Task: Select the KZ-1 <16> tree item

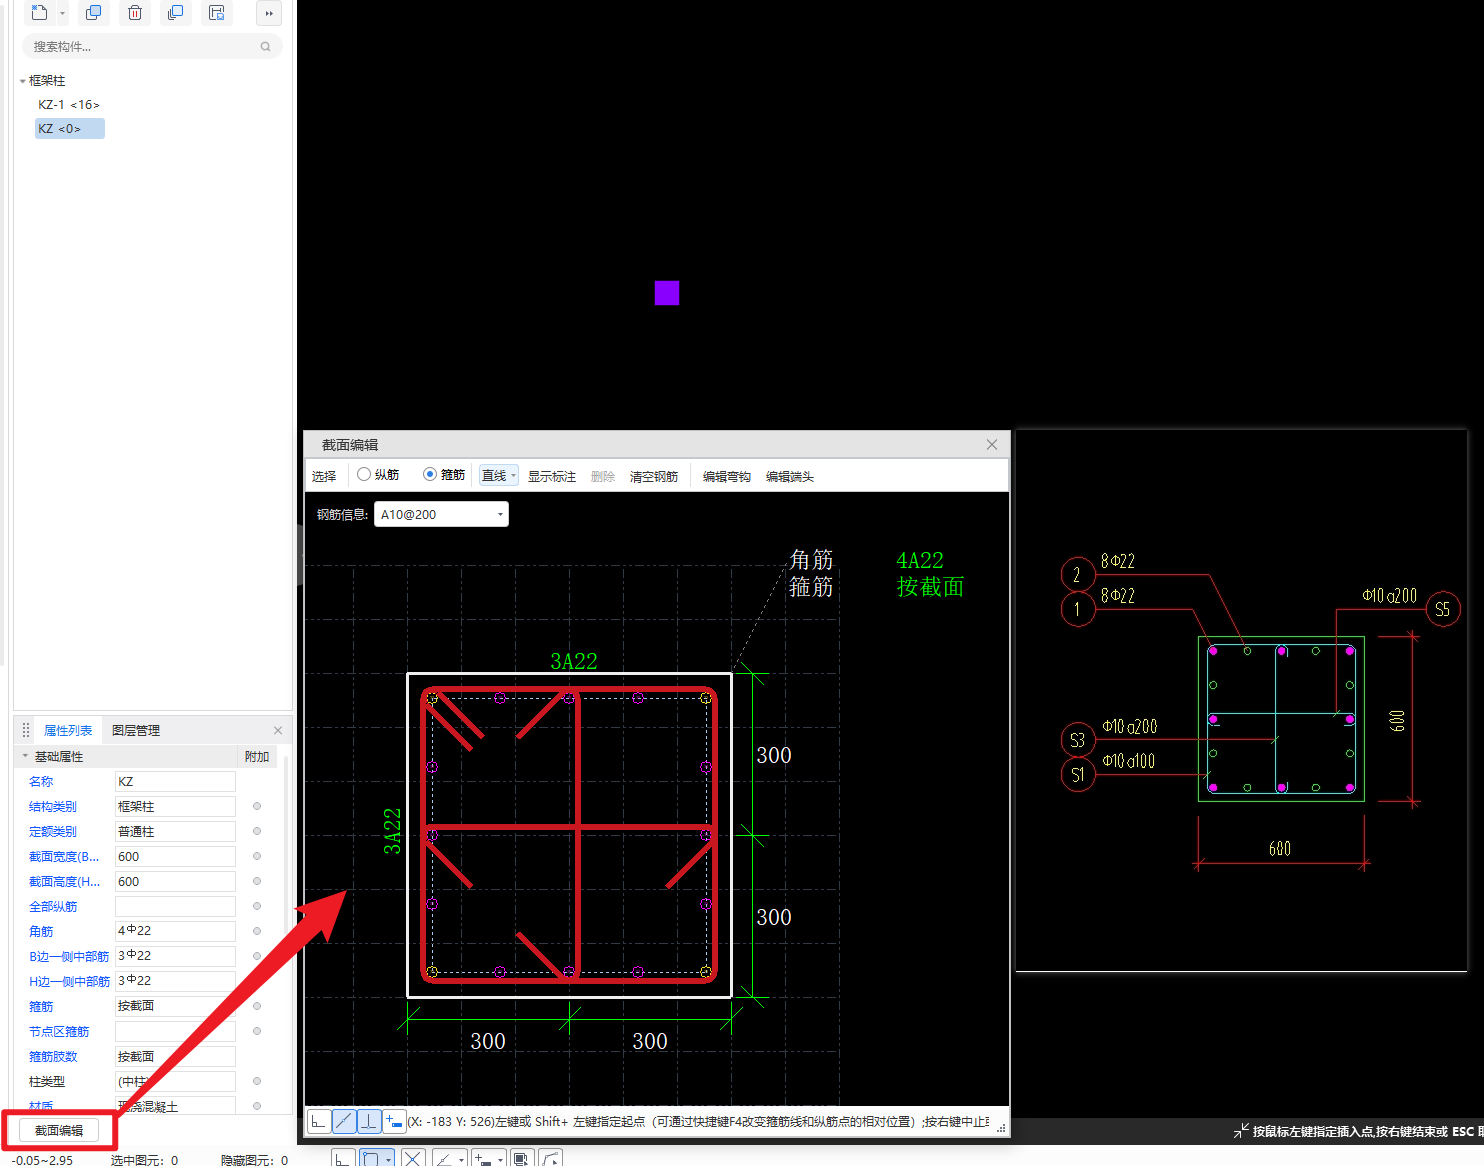Action: [x=69, y=104]
